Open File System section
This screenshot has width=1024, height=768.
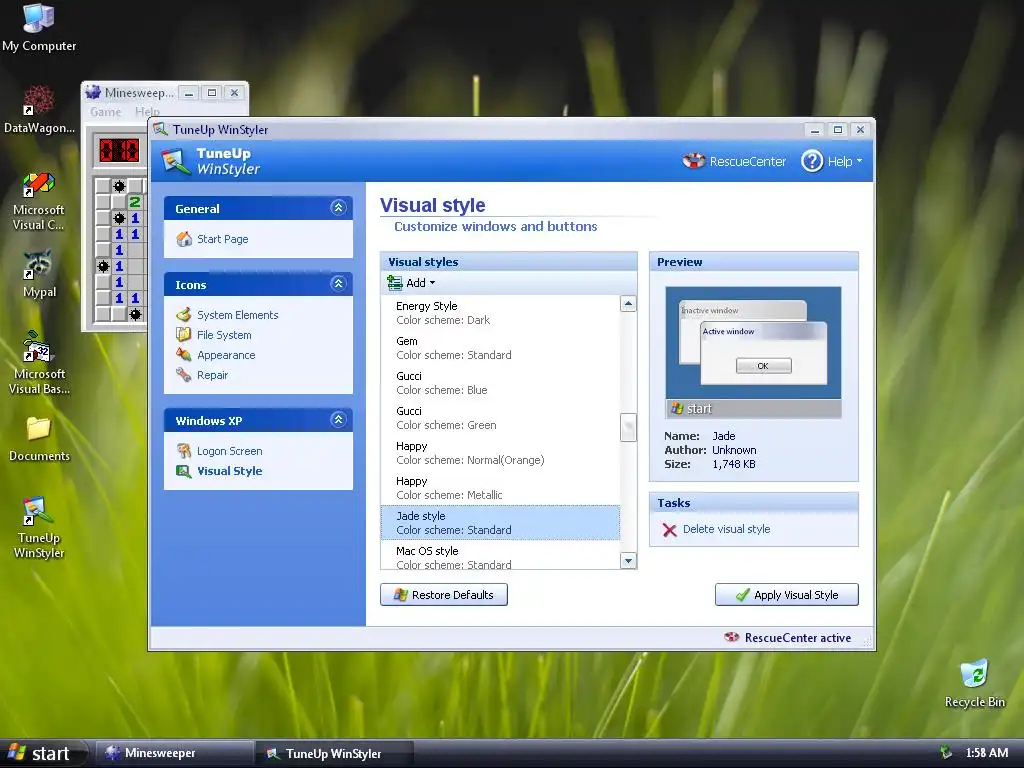[224, 335]
